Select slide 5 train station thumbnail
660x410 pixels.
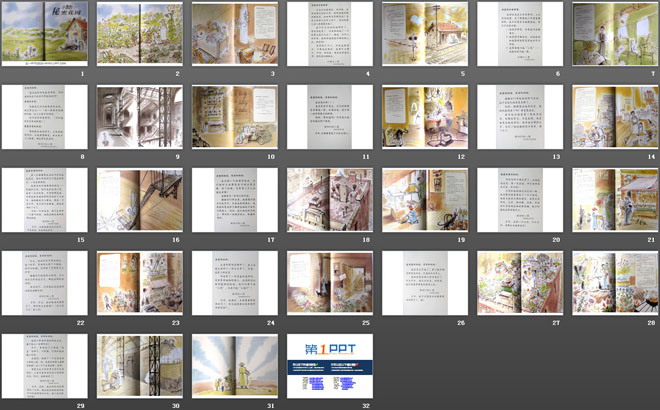[425, 34]
